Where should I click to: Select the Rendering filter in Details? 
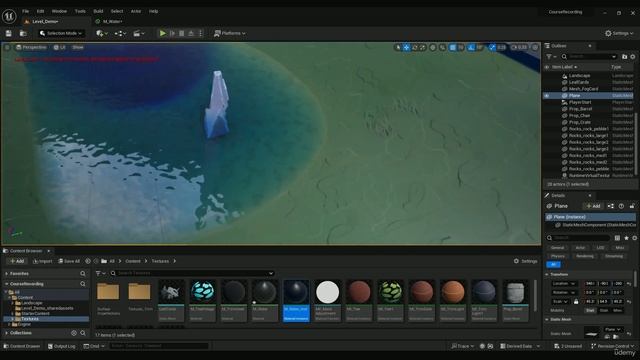click(585, 256)
